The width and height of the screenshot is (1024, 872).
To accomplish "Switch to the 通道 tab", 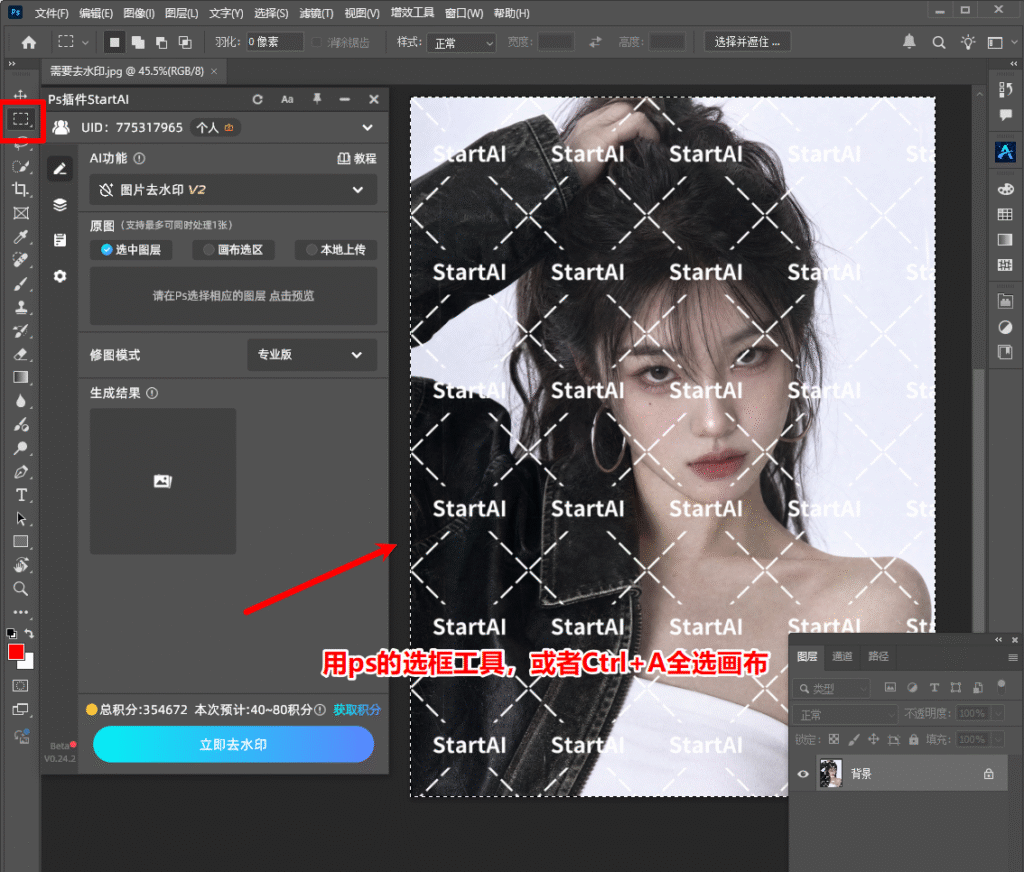I will coord(842,656).
